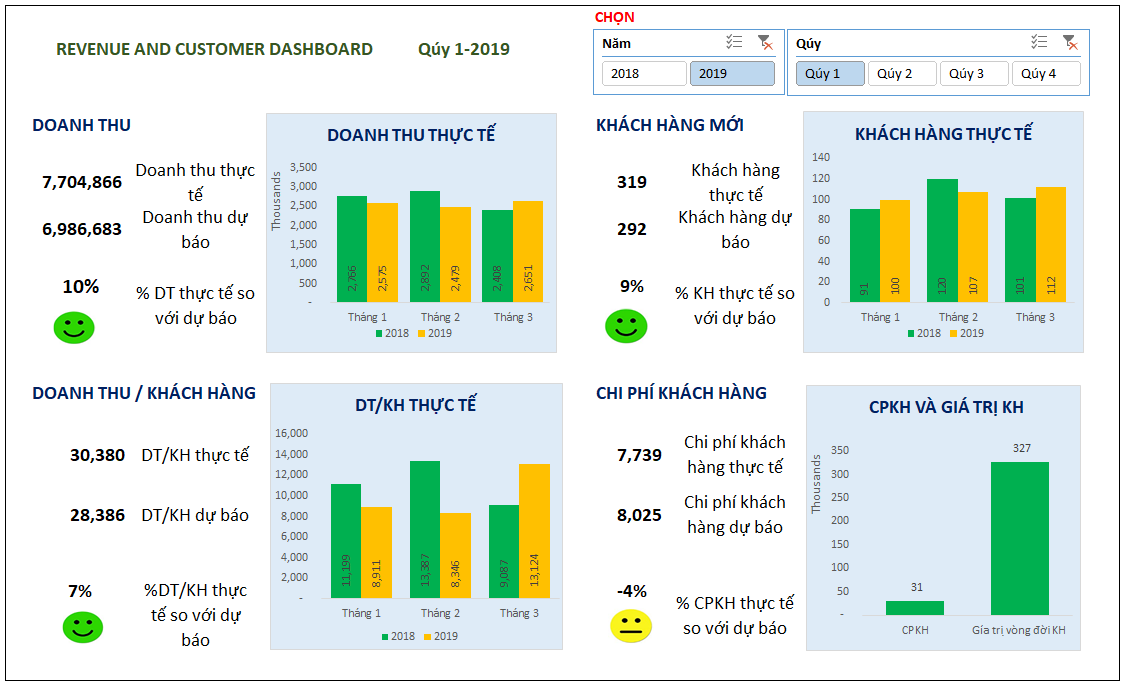Select the DT/KH actual value 30,380

(x=98, y=455)
